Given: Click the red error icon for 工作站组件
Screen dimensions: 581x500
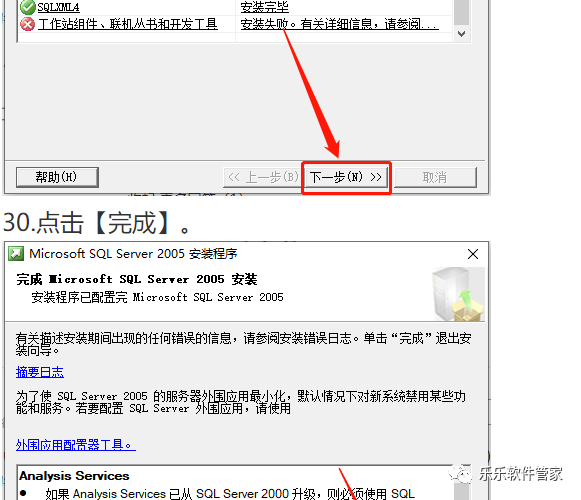Looking at the screenshot, I should (x=28, y=24).
